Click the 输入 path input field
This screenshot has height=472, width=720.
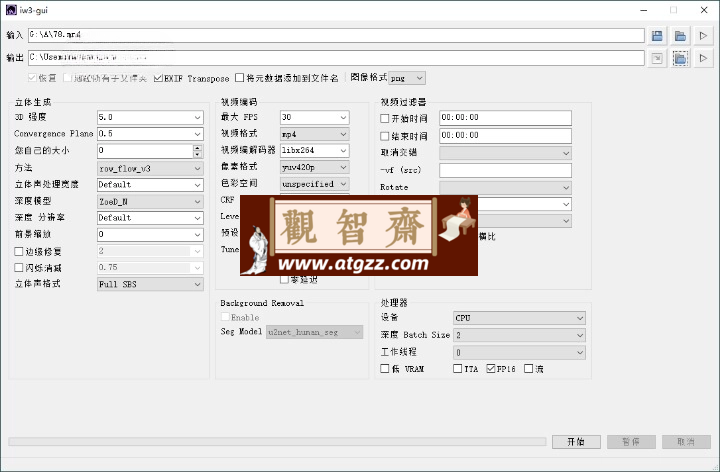pos(336,35)
